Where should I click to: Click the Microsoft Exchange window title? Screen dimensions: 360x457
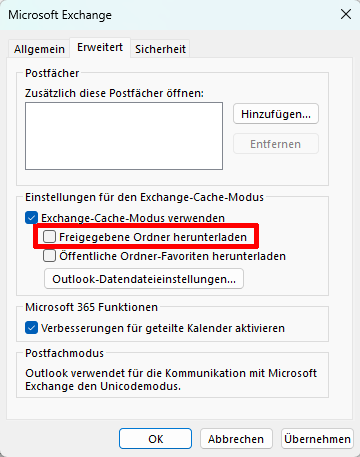pyautogui.click(x=60, y=15)
